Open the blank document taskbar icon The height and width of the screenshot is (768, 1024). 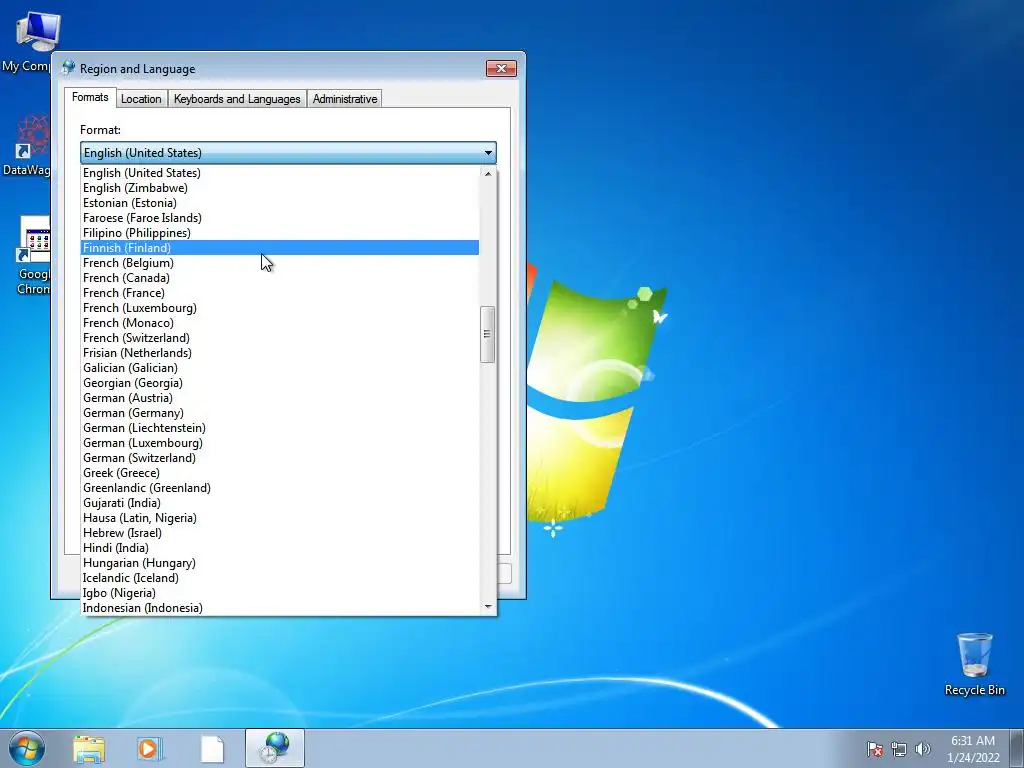(x=212, y=749)
